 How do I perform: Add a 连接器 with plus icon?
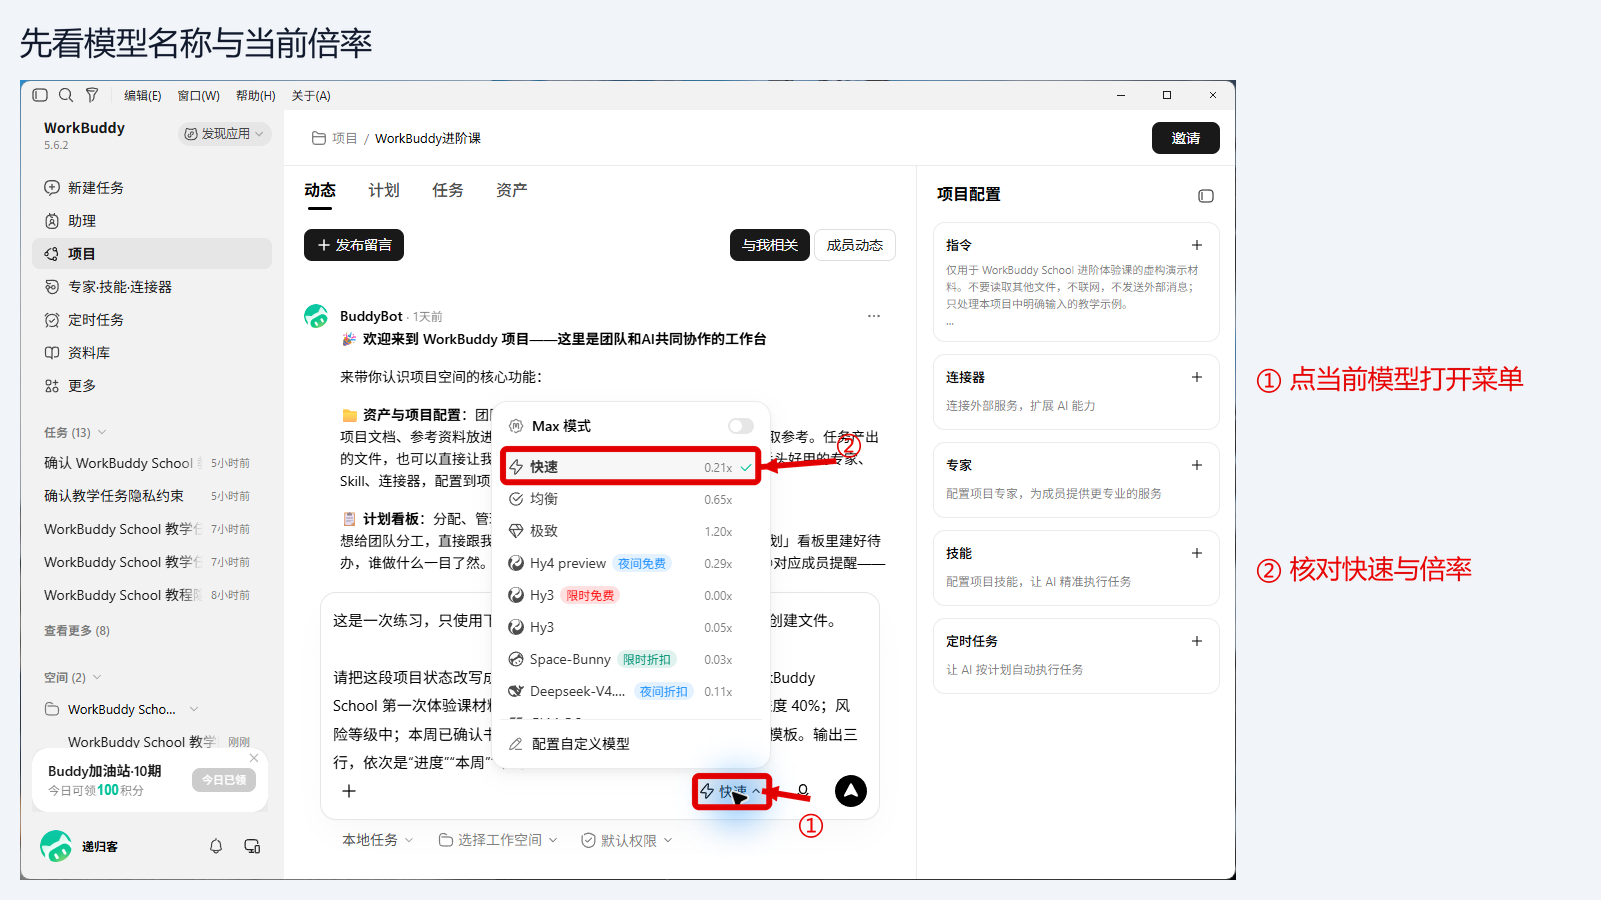[x=1197, y=377]
